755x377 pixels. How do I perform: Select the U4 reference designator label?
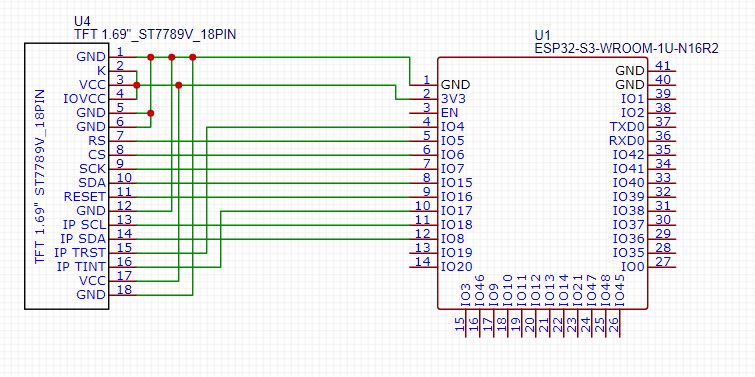point(82,21)
